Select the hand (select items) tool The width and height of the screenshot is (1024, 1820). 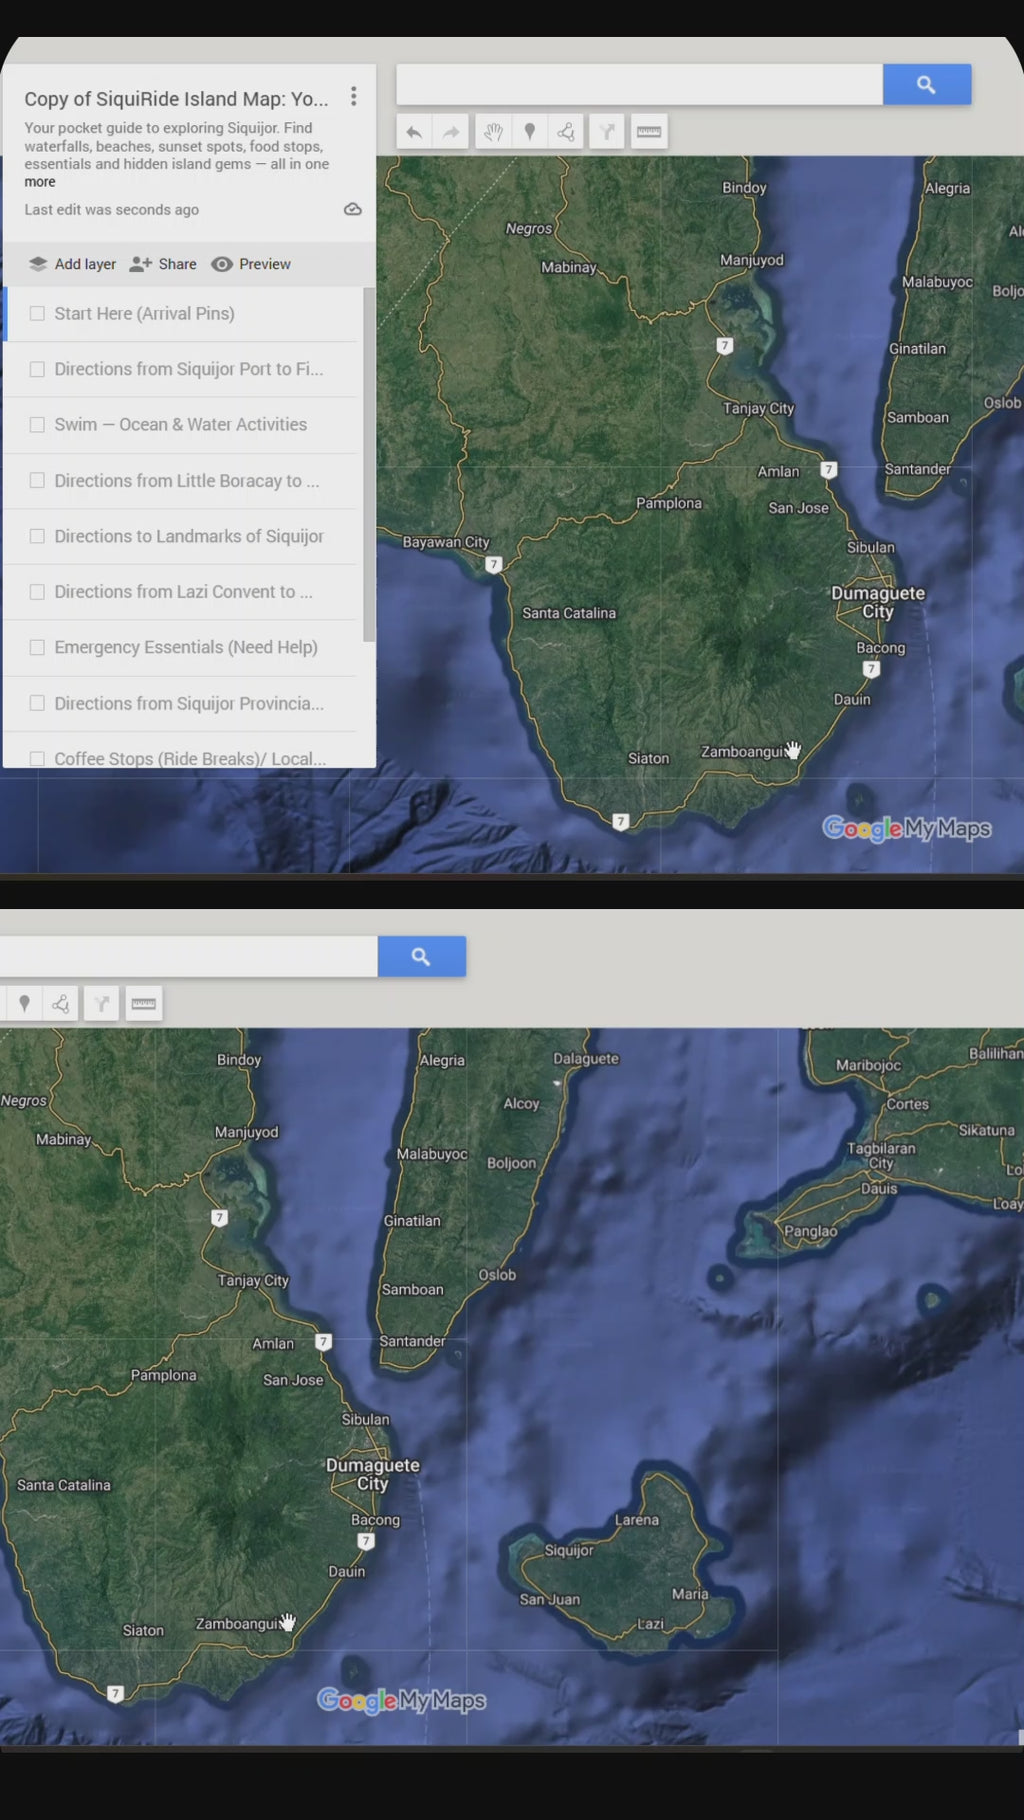click(493, 132)
